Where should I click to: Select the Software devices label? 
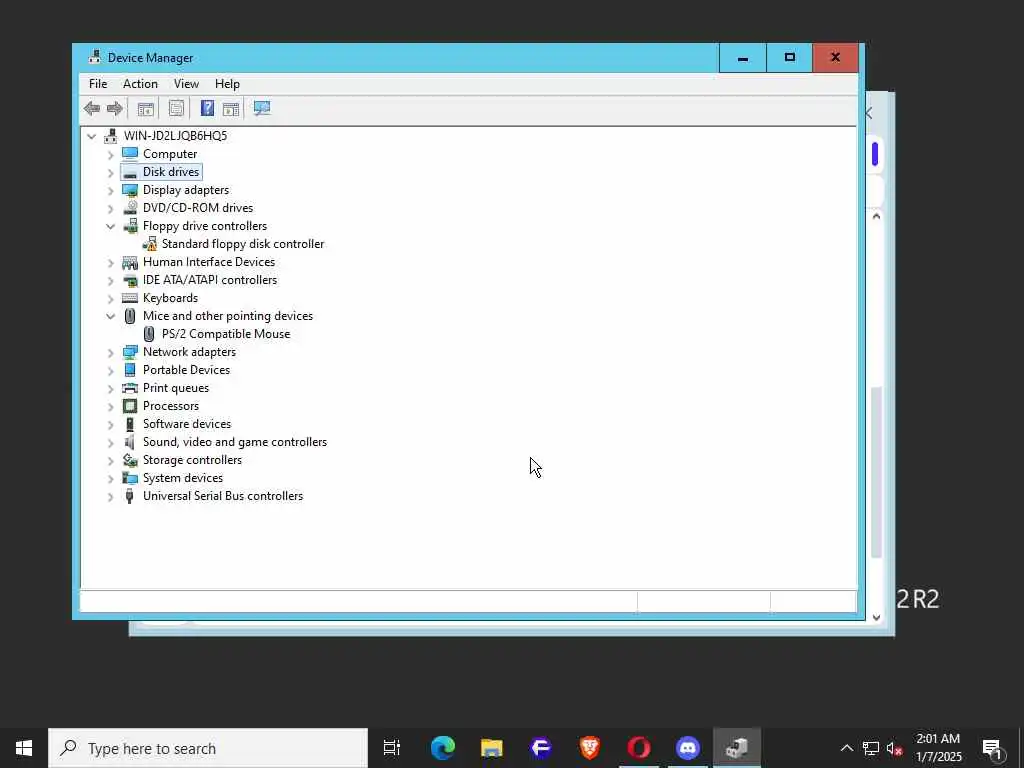(187, 424)
